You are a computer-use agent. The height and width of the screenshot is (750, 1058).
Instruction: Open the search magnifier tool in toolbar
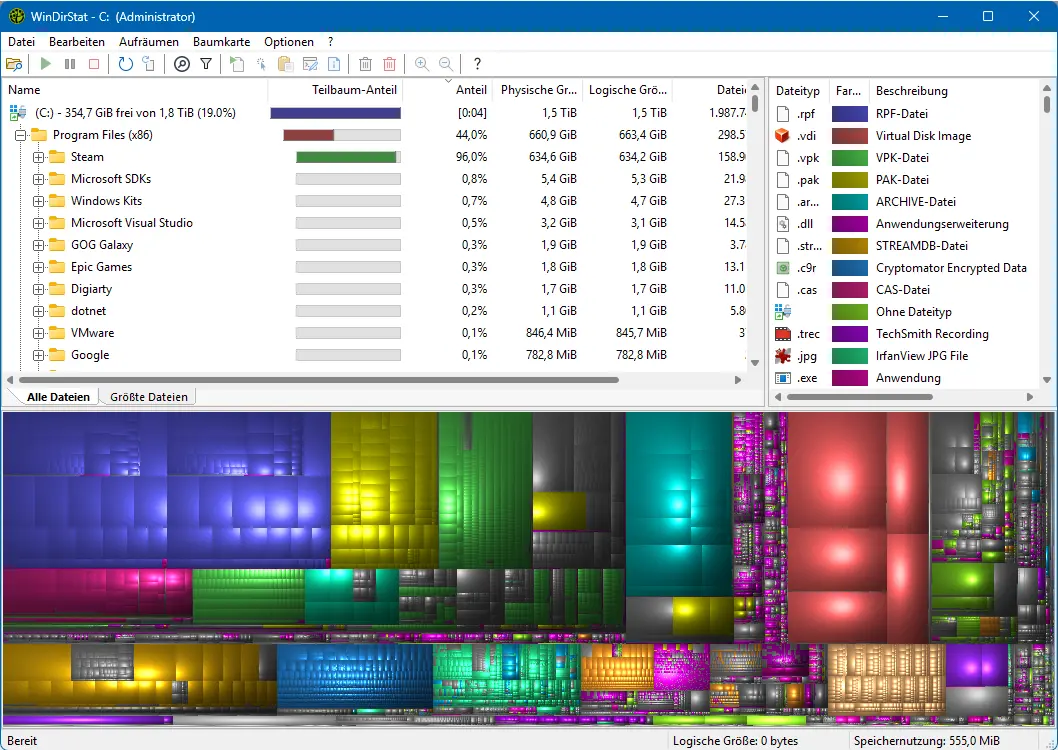(x=181, y=64)
